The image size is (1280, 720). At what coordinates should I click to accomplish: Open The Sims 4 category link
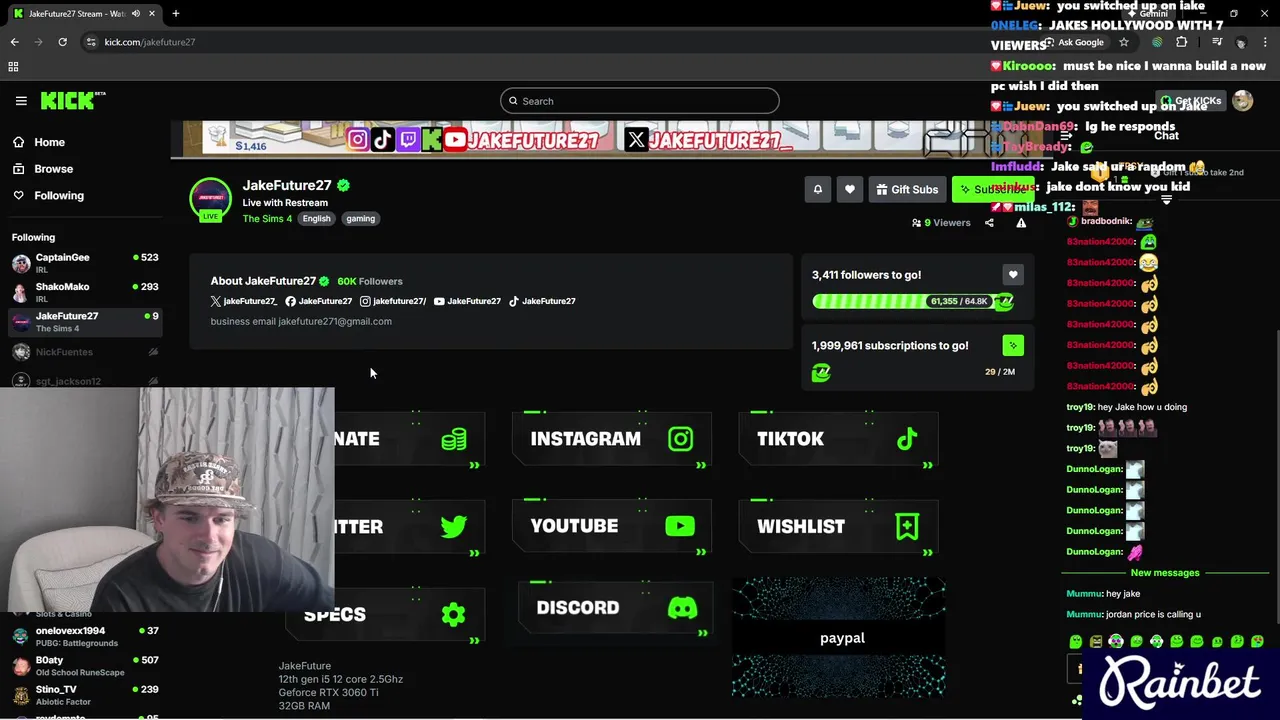(267, 218)
